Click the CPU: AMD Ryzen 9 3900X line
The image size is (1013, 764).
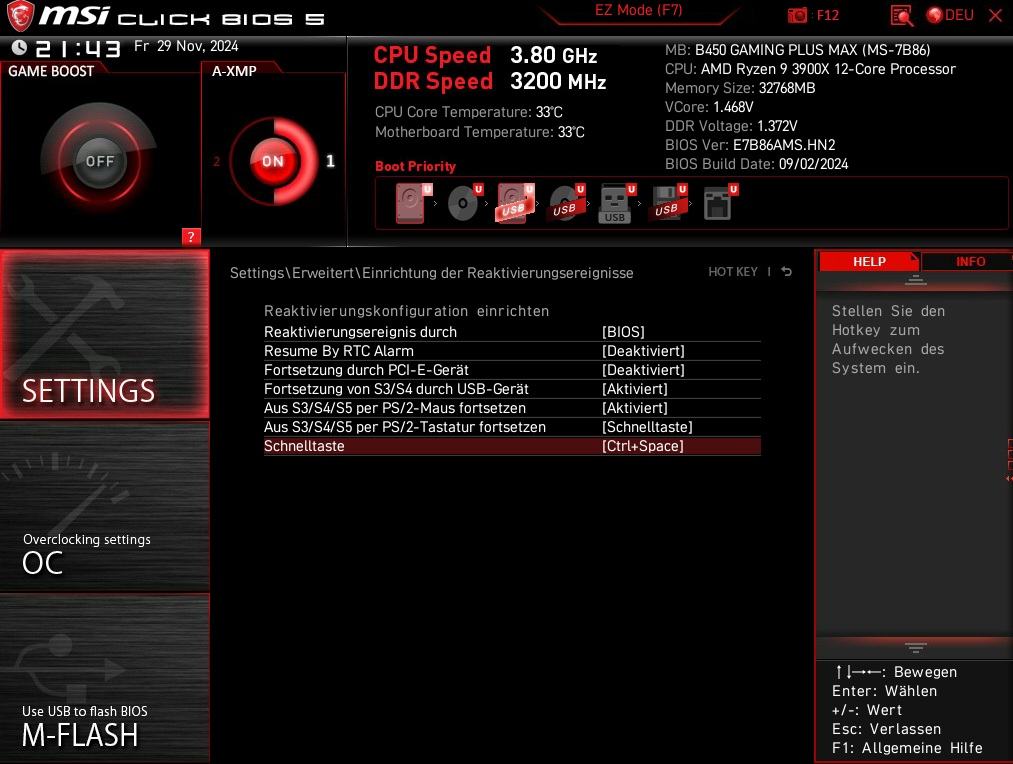pos(810,69)
